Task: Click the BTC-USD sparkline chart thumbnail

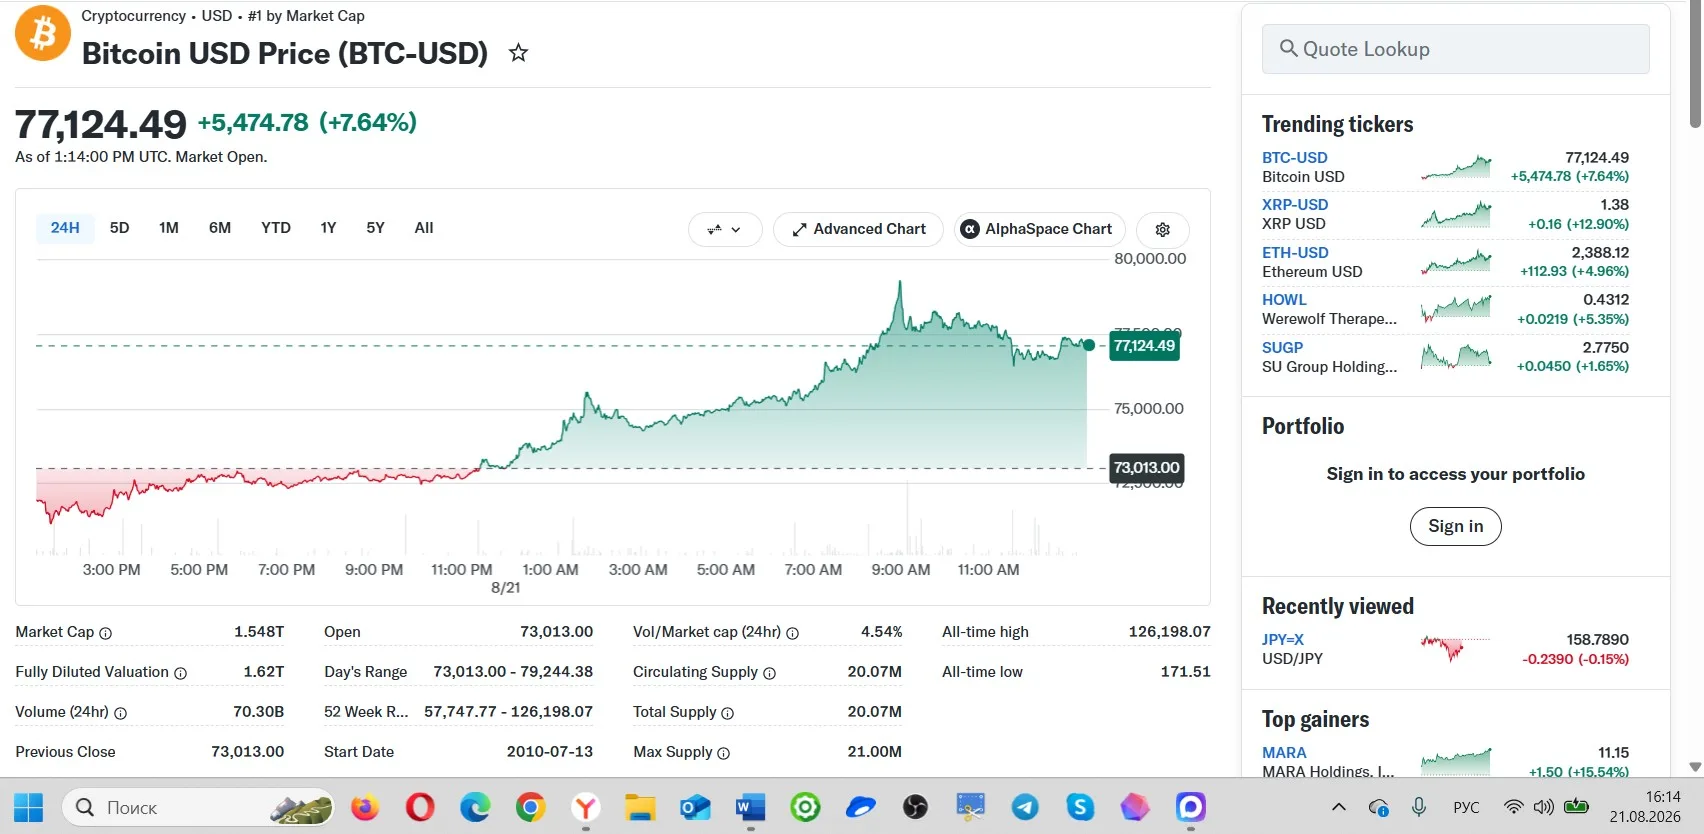Action: click(1456, 167)
